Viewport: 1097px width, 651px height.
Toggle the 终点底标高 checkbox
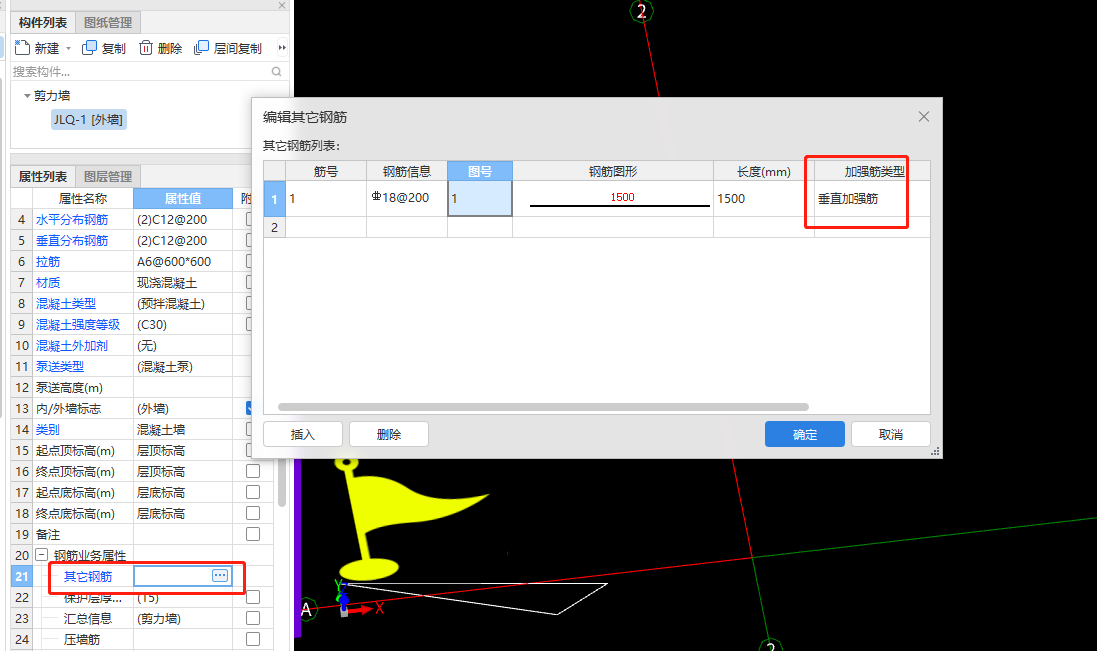click(x=253, y=513)
